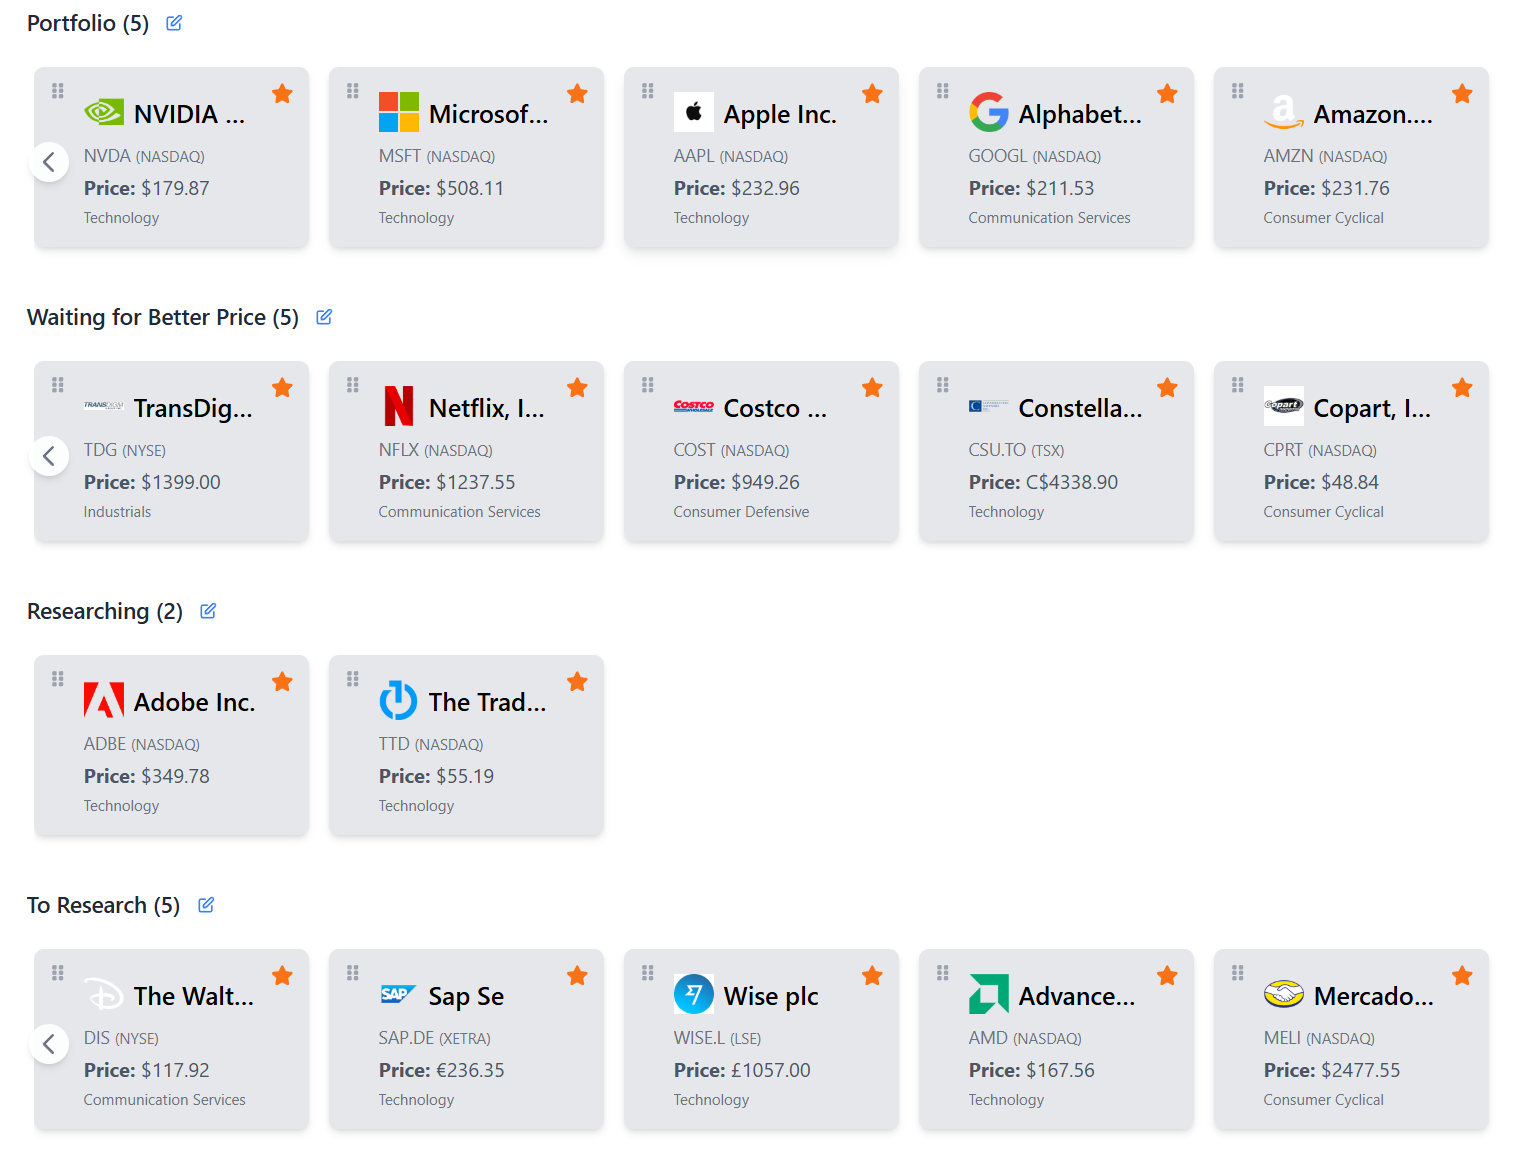Screen dimensions: 1523x1161
Task: Toggle the Netflix favorite star
Action: [578, 388]
